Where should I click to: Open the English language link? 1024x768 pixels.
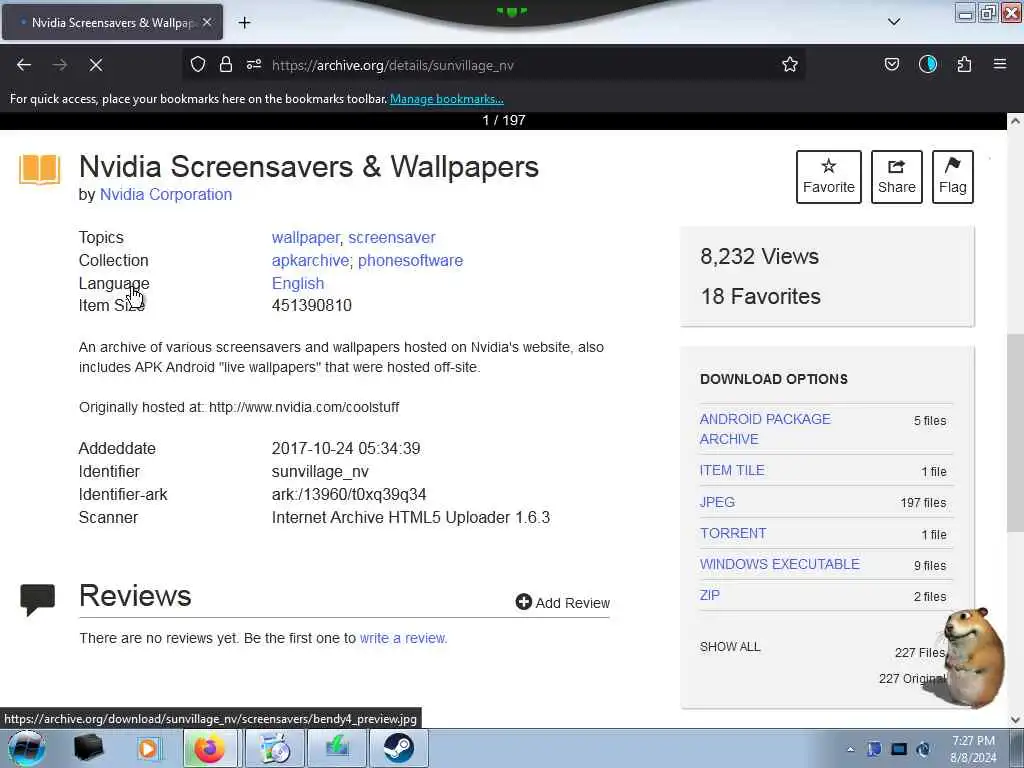click(x=298, y=283)
